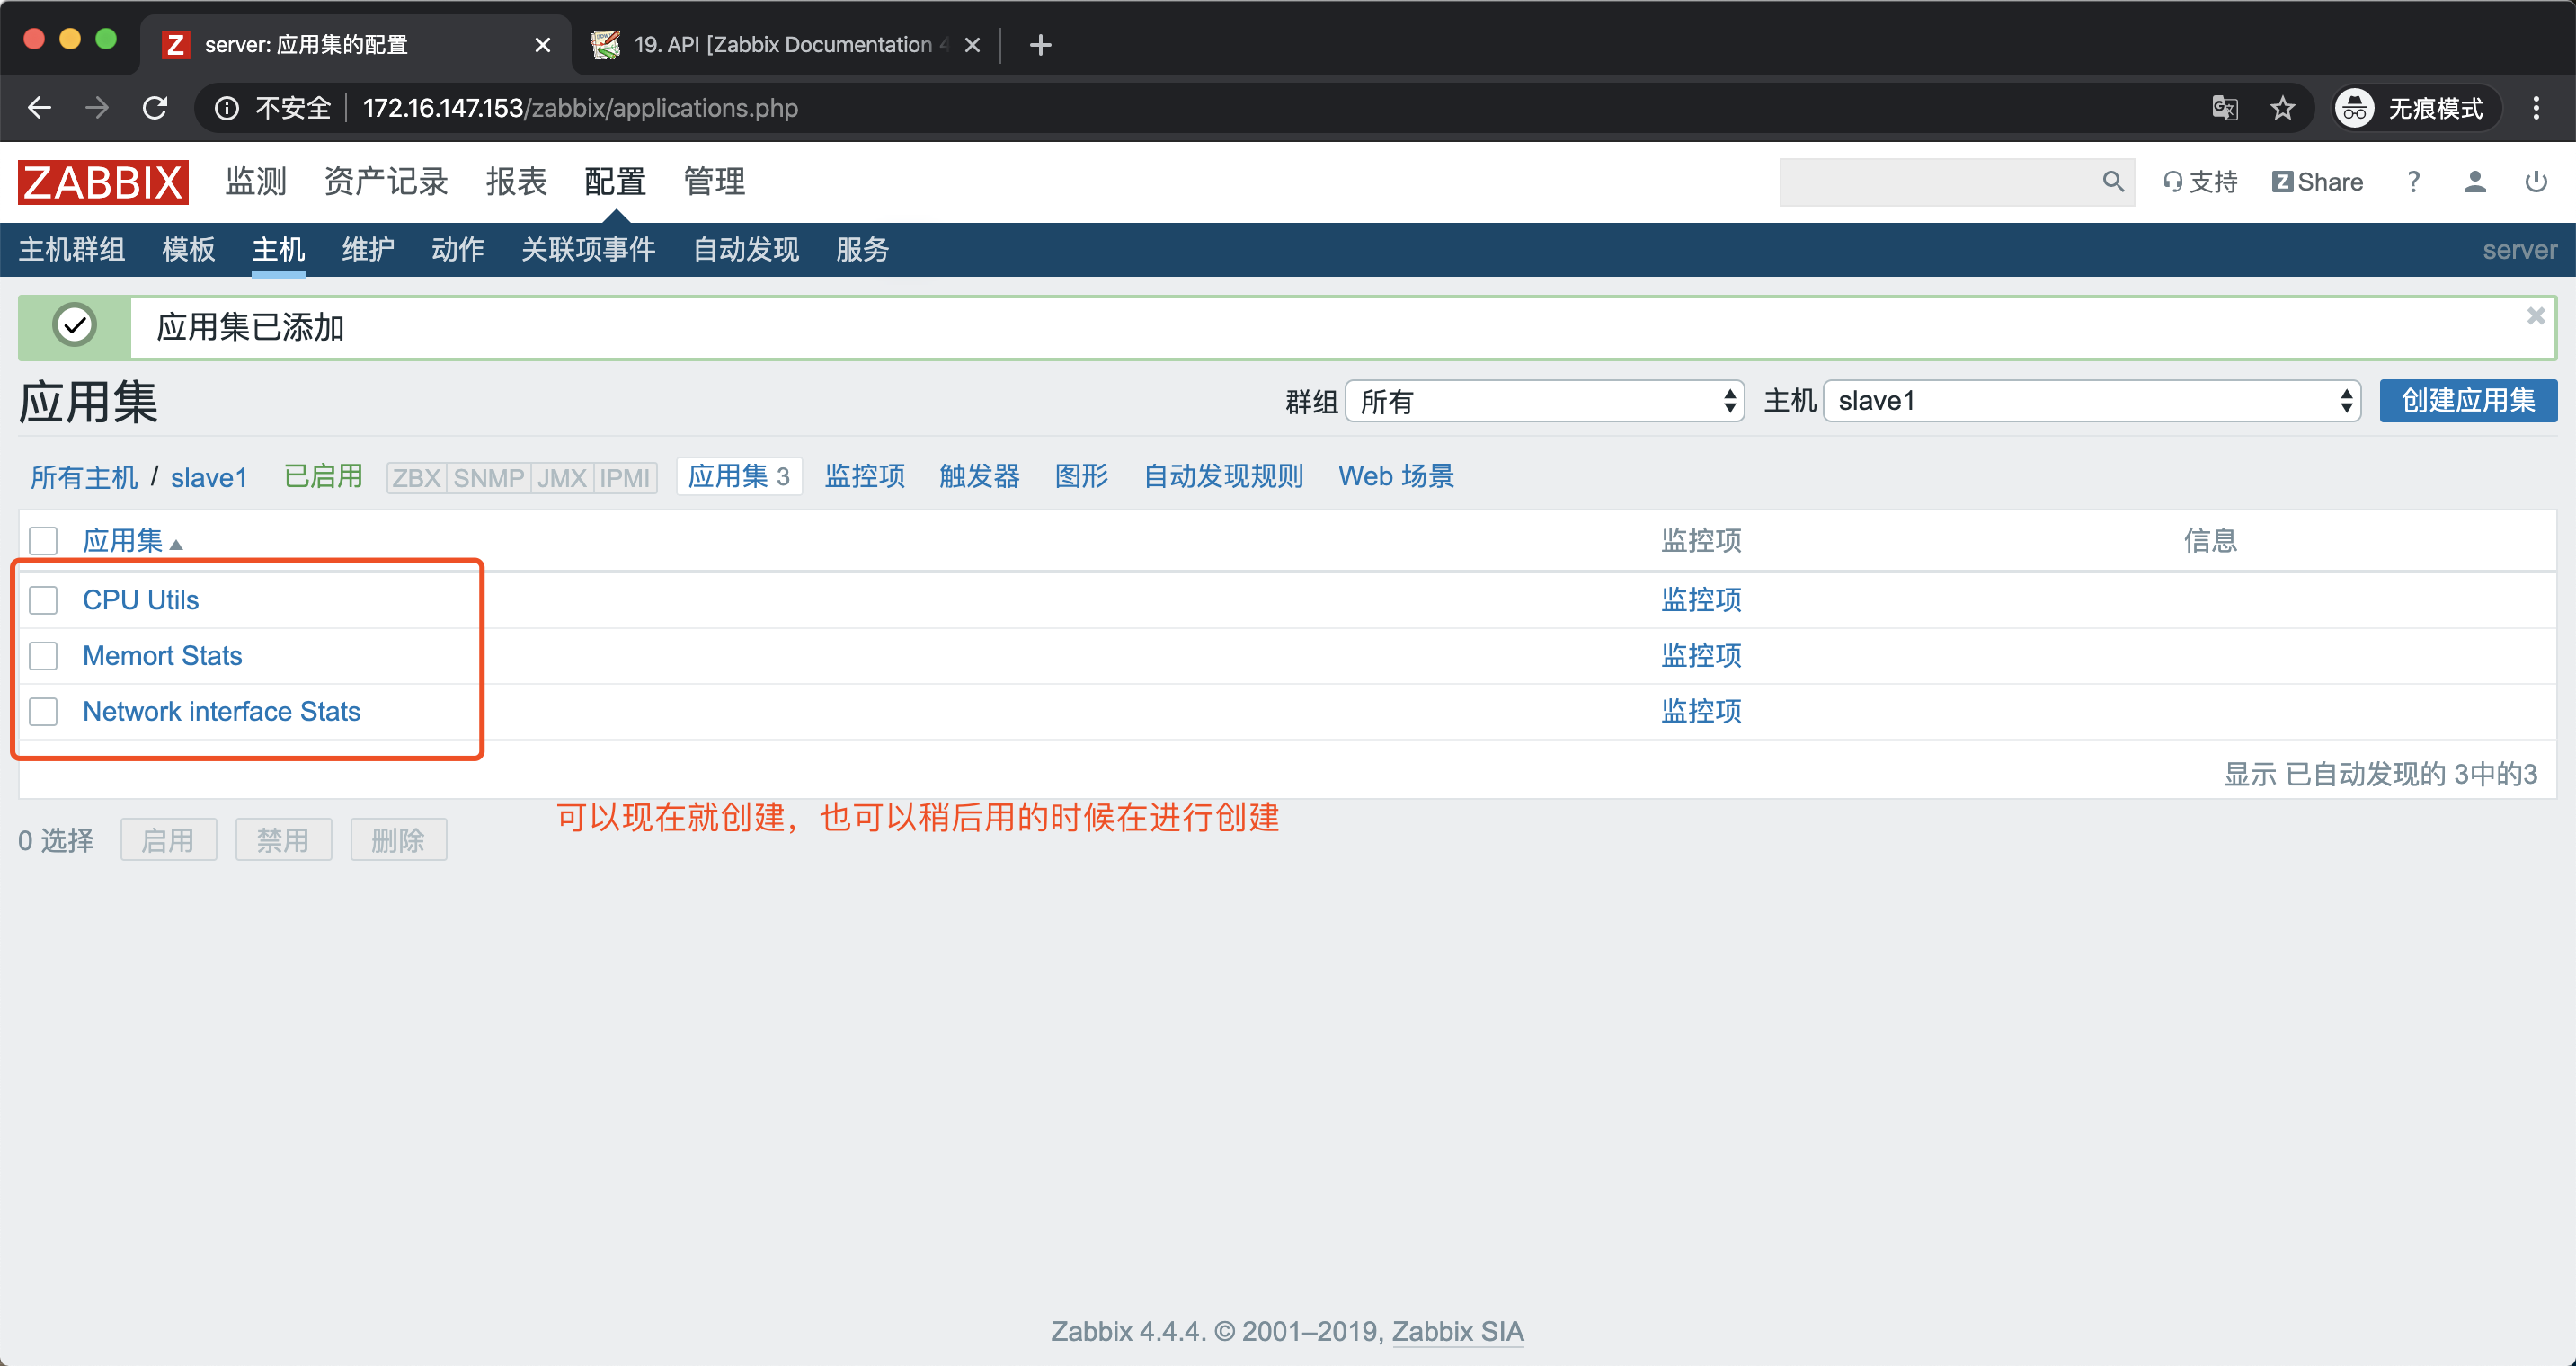Screen dimensions: 2576x1366
Task: Bookmark page with star icon
Action: 2282,108
